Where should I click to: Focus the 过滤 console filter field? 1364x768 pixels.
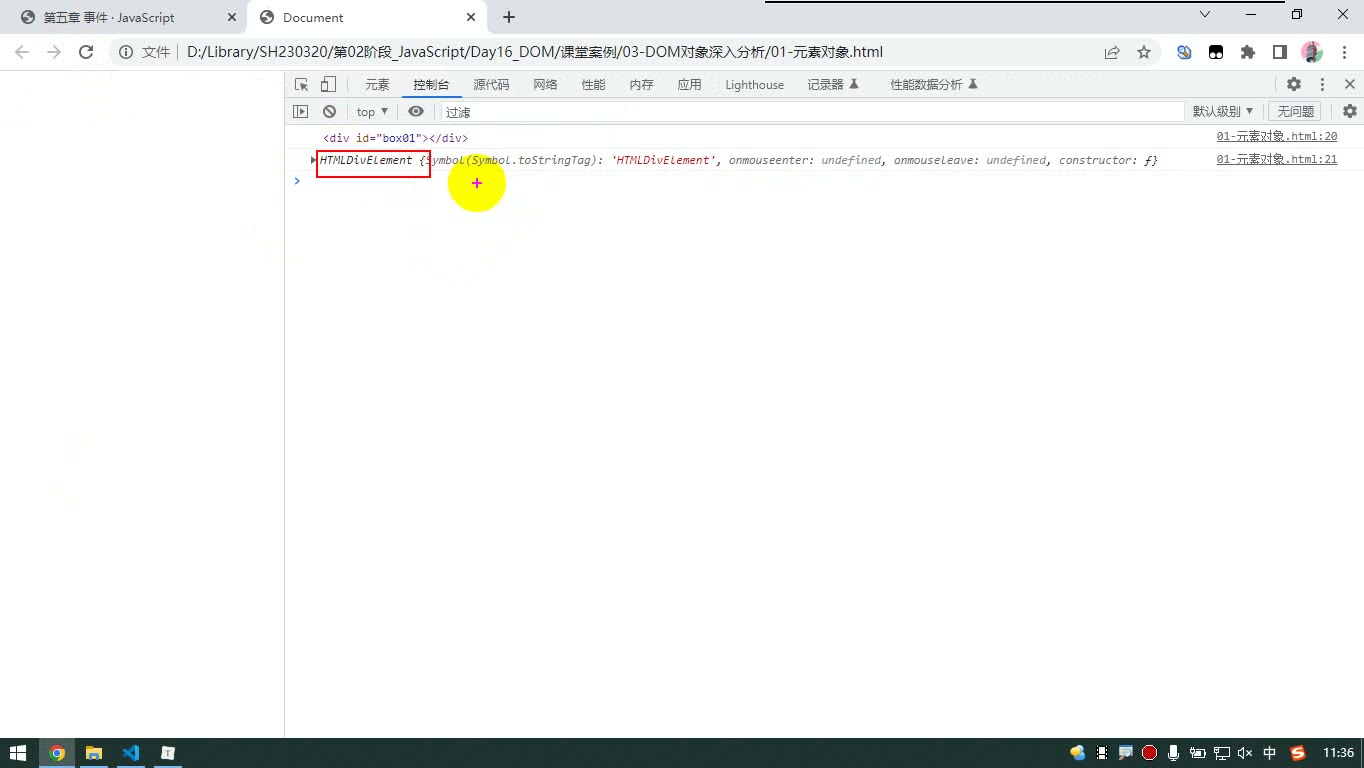813,112
